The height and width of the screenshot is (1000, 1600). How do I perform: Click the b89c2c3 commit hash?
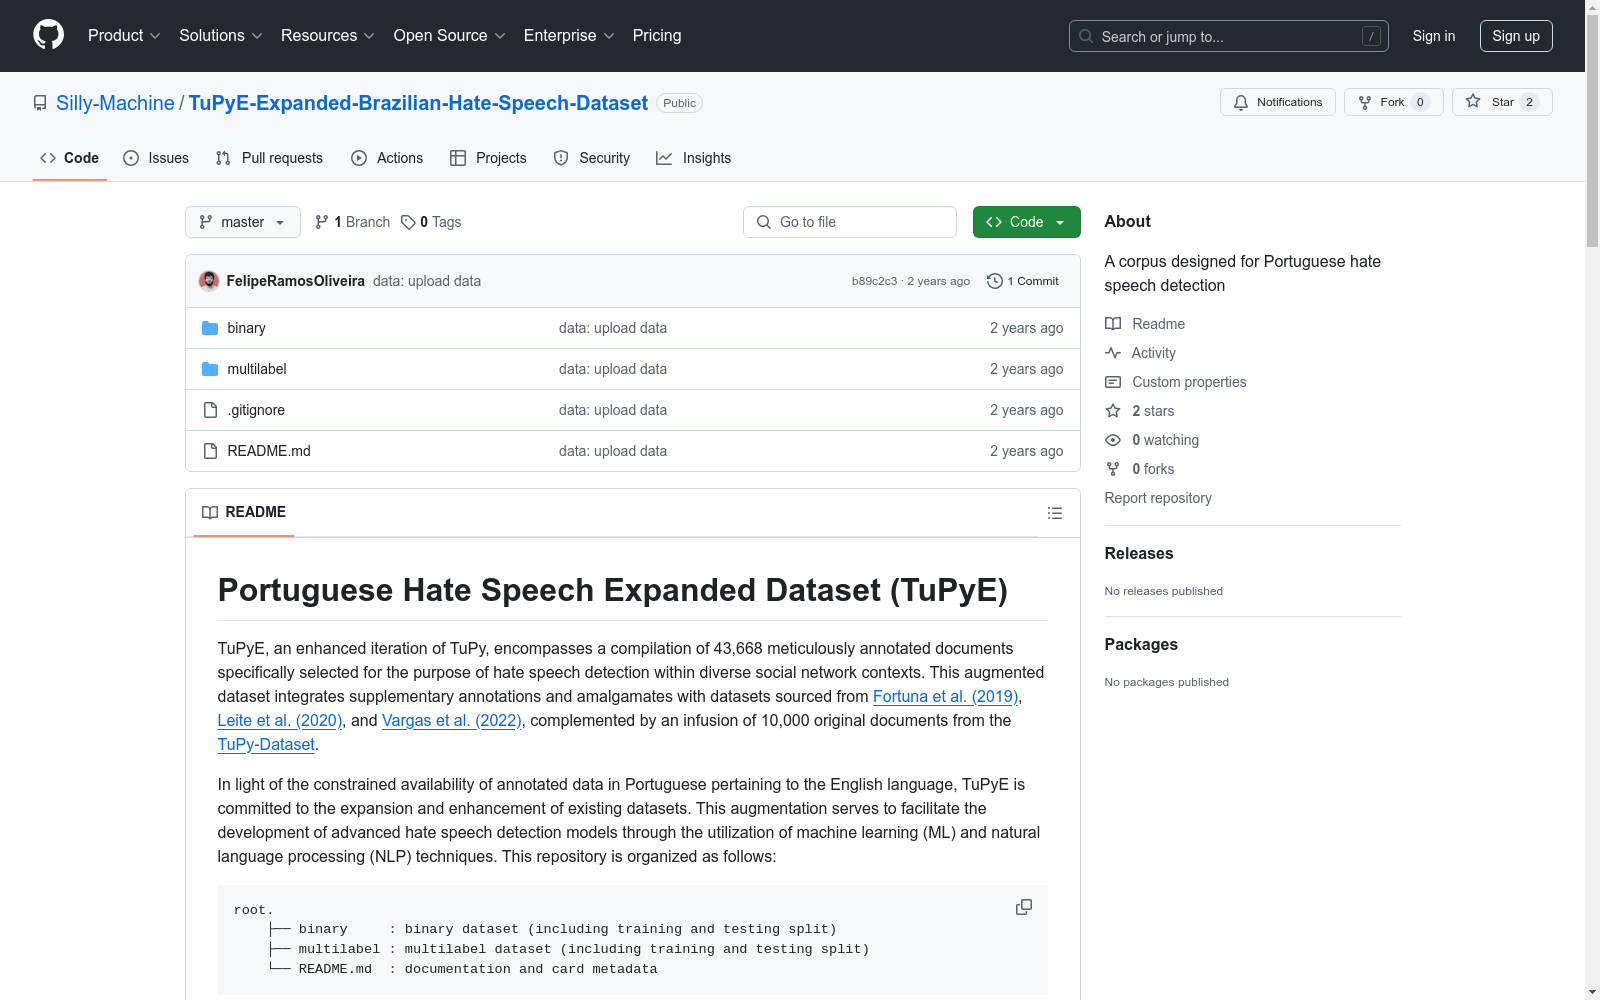pos(874,281)
